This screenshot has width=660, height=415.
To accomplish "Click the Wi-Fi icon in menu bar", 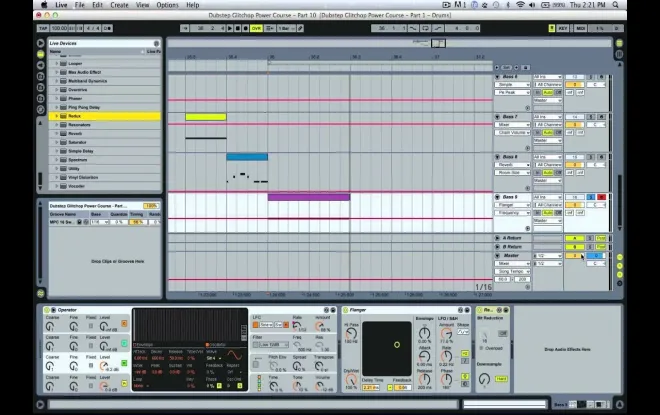I will tap(520, 5).
